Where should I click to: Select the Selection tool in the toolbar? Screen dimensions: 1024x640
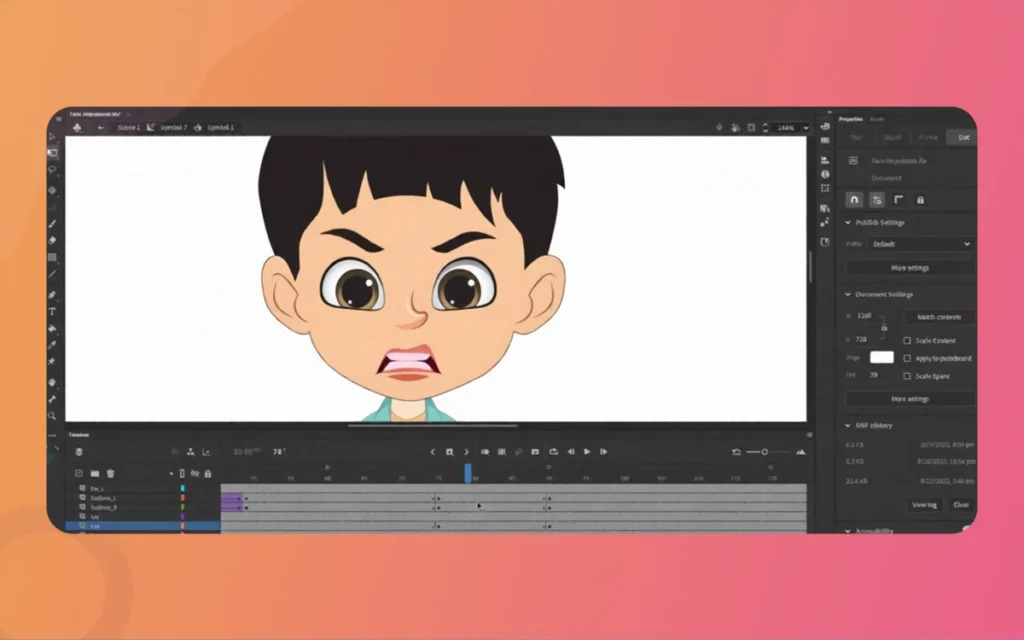click(52, 135)
